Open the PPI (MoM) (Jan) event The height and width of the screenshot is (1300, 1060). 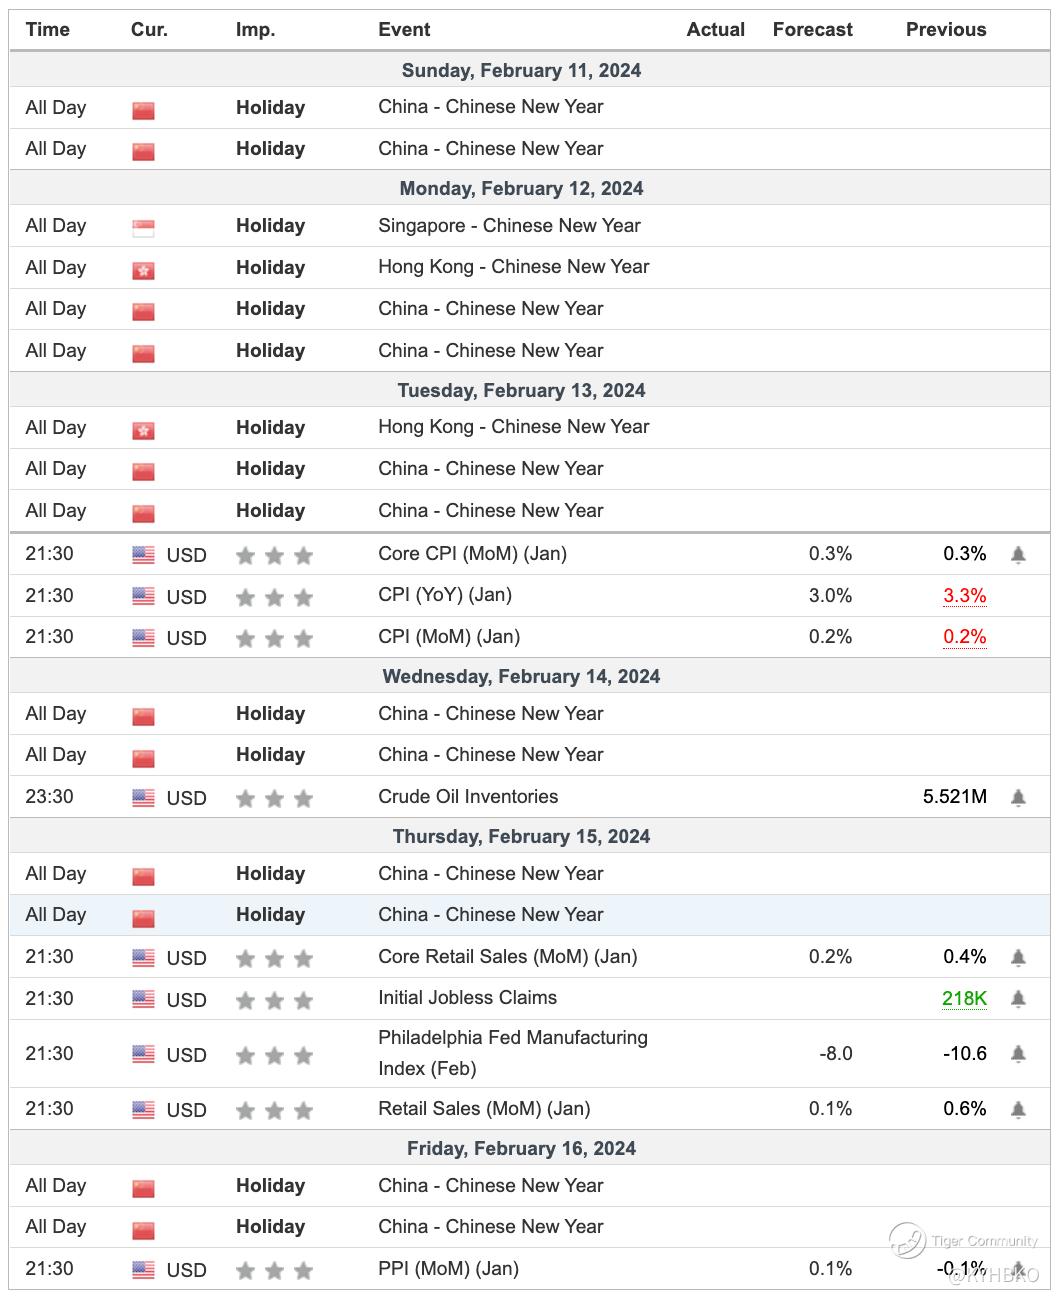[x=448, y=1269]
